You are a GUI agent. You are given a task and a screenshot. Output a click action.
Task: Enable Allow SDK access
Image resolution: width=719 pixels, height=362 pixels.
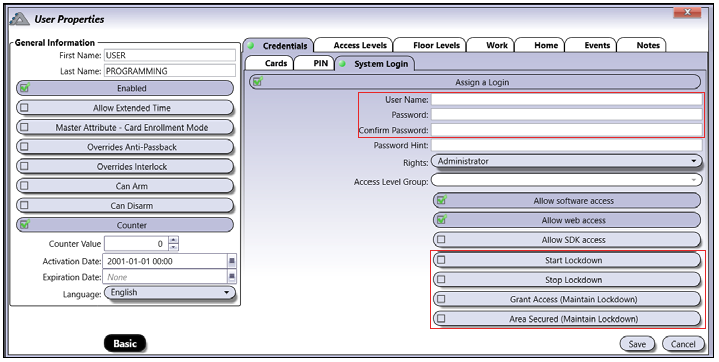(x=567, y=239)
